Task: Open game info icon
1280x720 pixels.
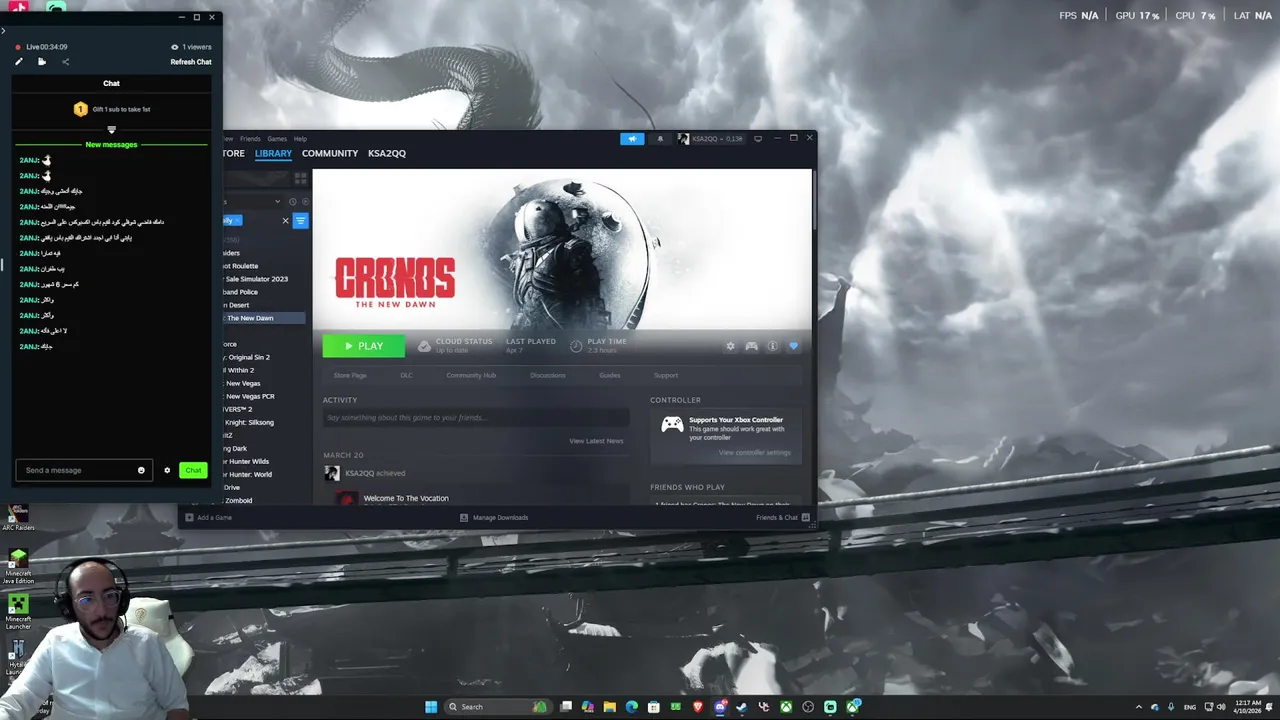Action: (772, 346)
